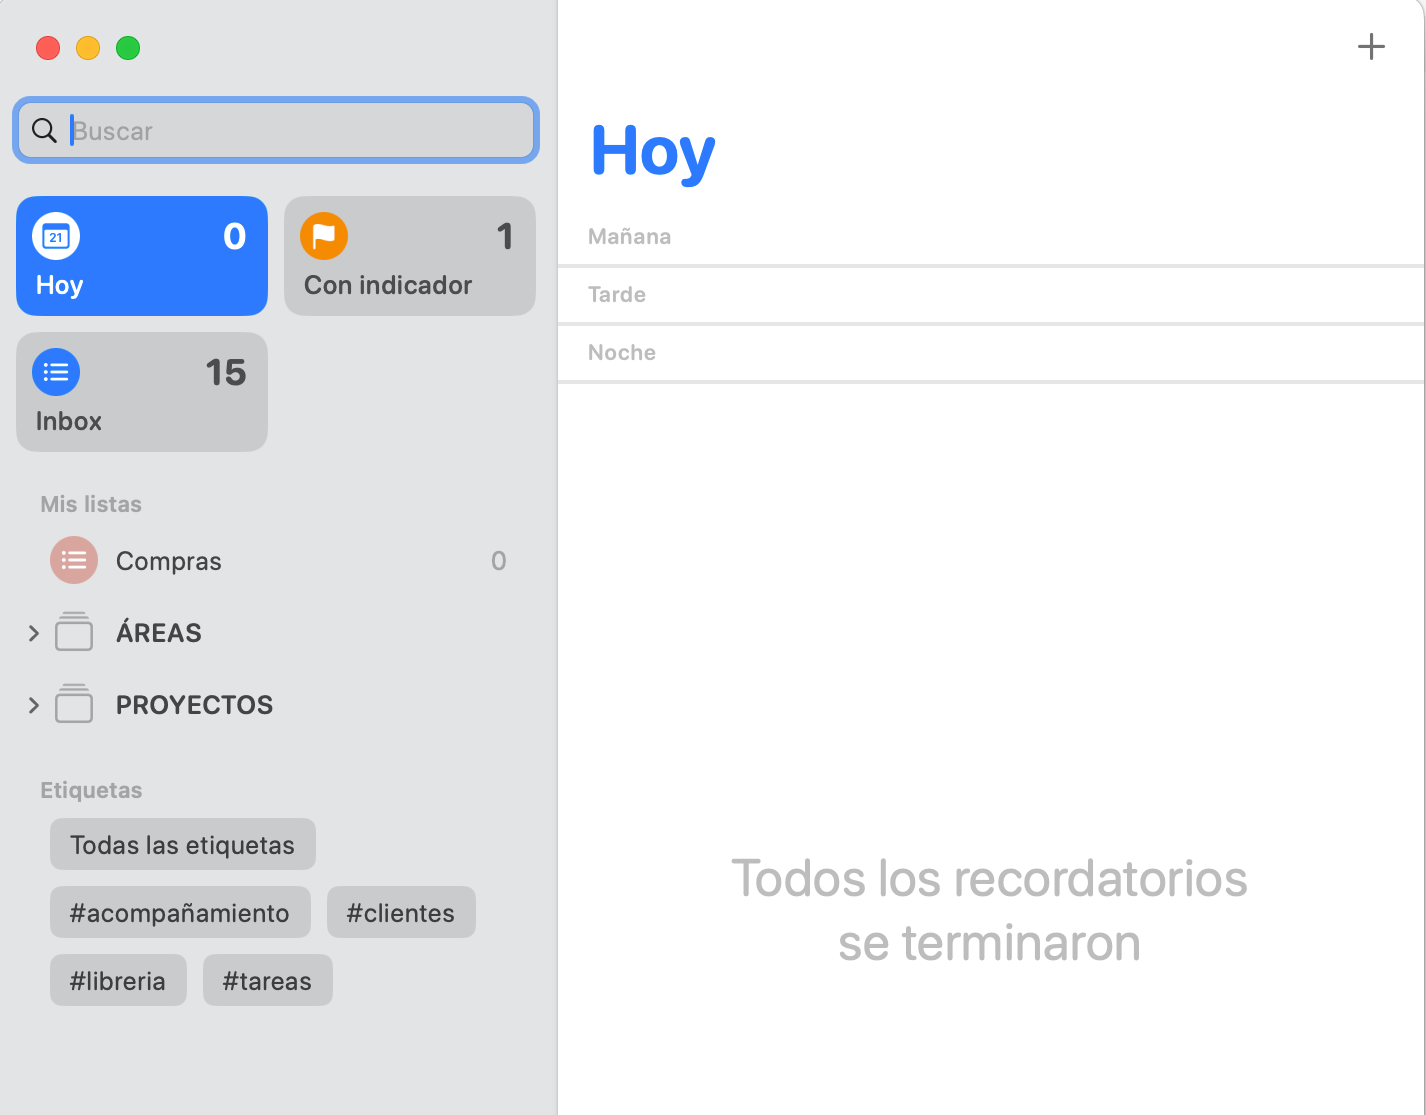Filter by #libreria tag
Viewport: 1426px width, 1115px height.
tap(118, 981)
